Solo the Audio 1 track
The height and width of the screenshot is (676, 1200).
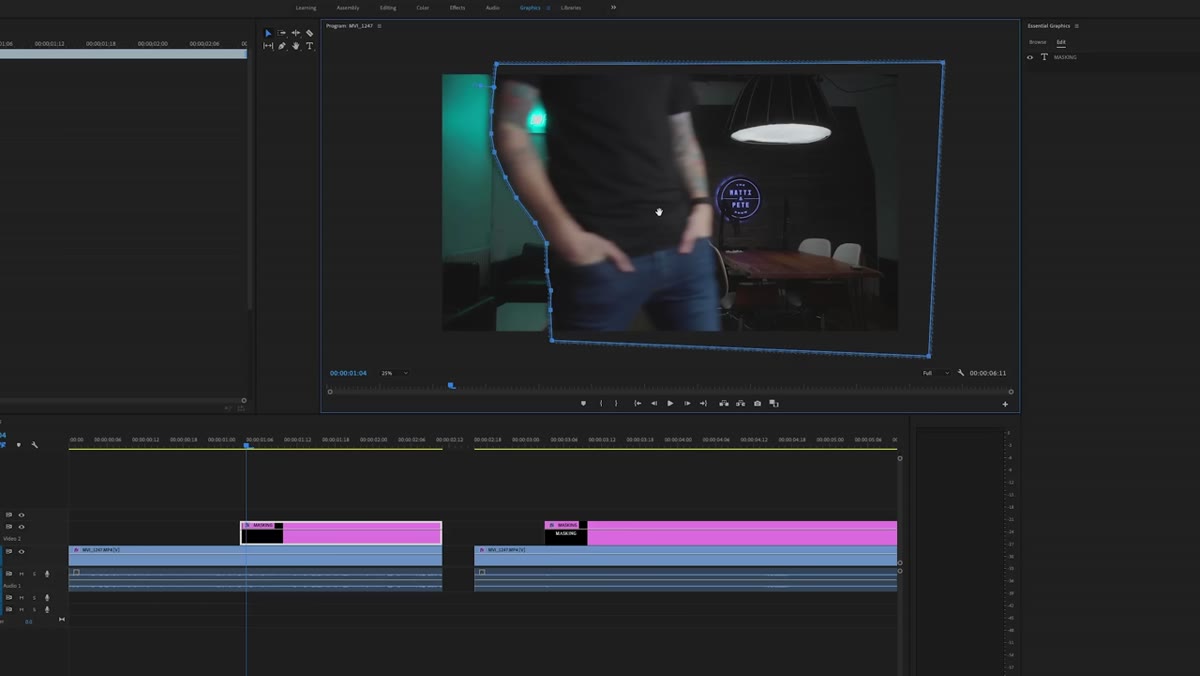pyautogui.click(x=34, y=574)
